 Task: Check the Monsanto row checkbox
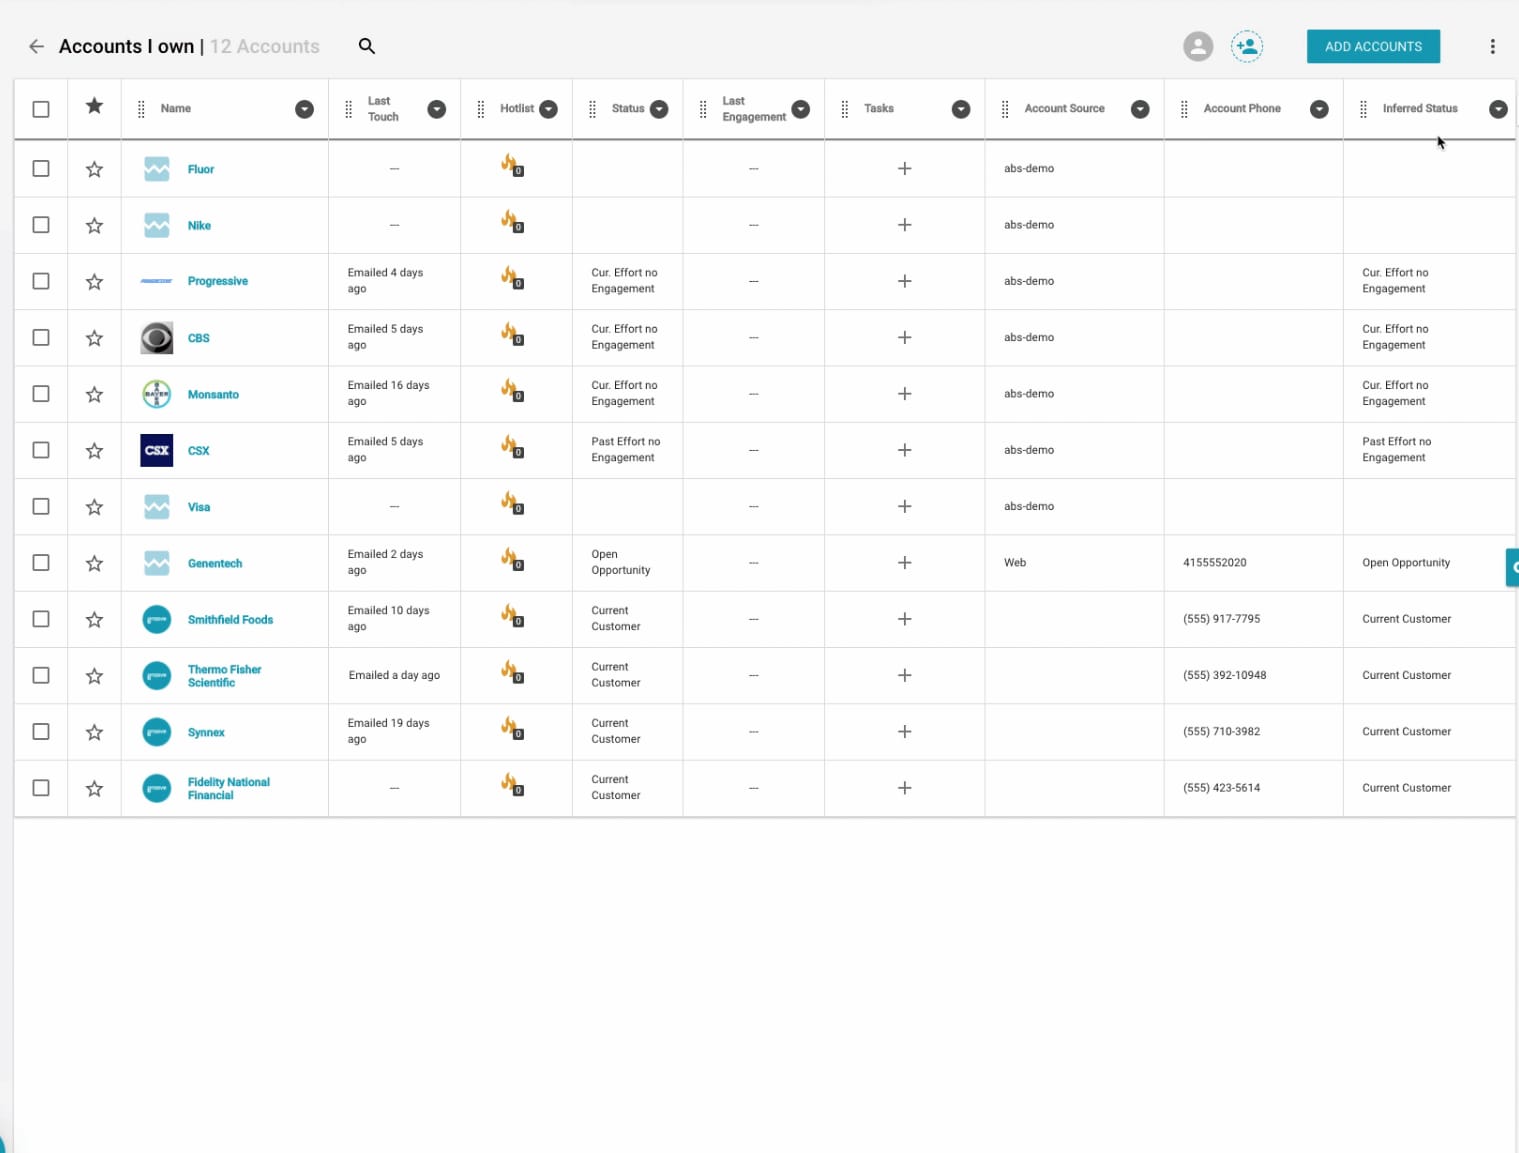tap(41, 394)
